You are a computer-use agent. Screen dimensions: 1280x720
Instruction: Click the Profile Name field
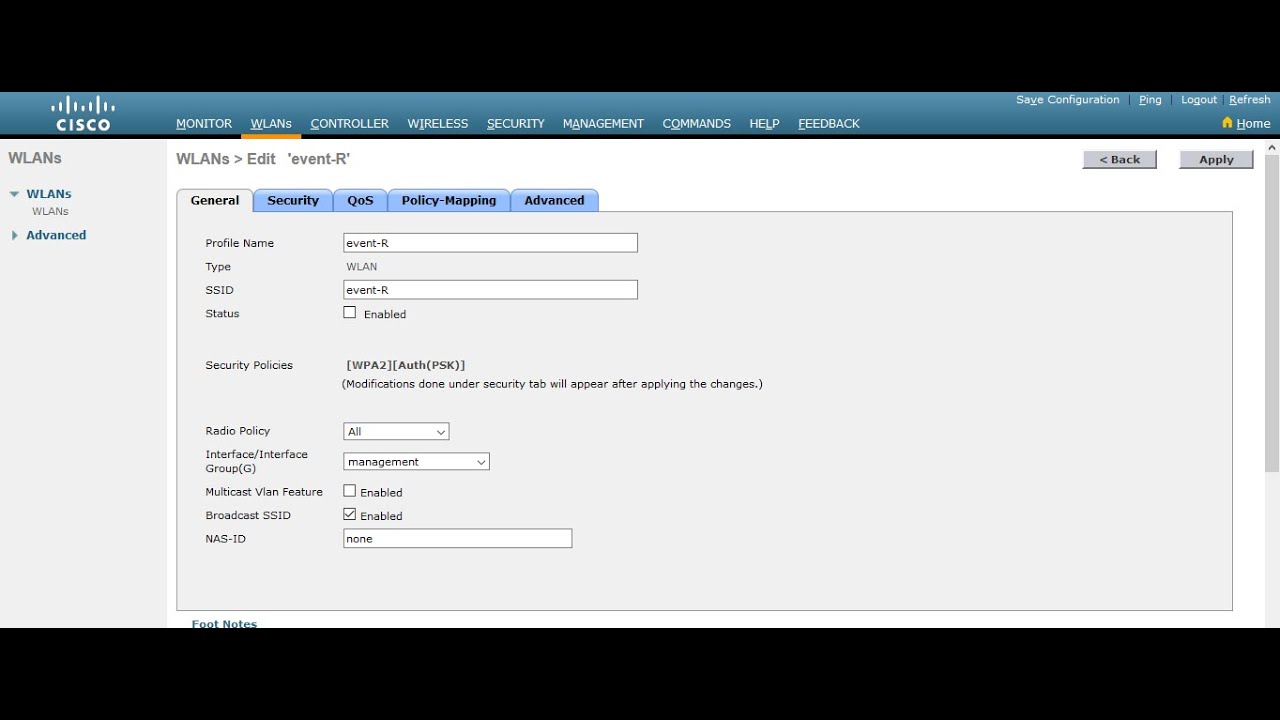490,243
